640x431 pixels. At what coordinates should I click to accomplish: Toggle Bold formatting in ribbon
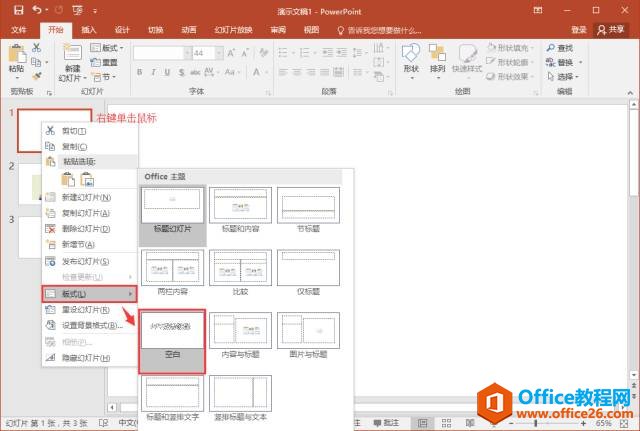[x=140, y=72]
